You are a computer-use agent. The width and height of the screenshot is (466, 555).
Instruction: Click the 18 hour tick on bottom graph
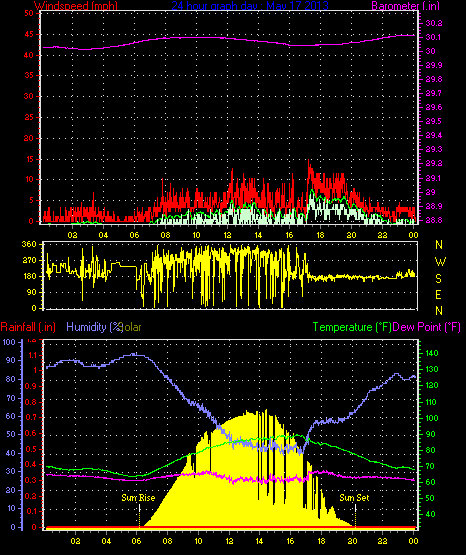click(x=321, y=541)
